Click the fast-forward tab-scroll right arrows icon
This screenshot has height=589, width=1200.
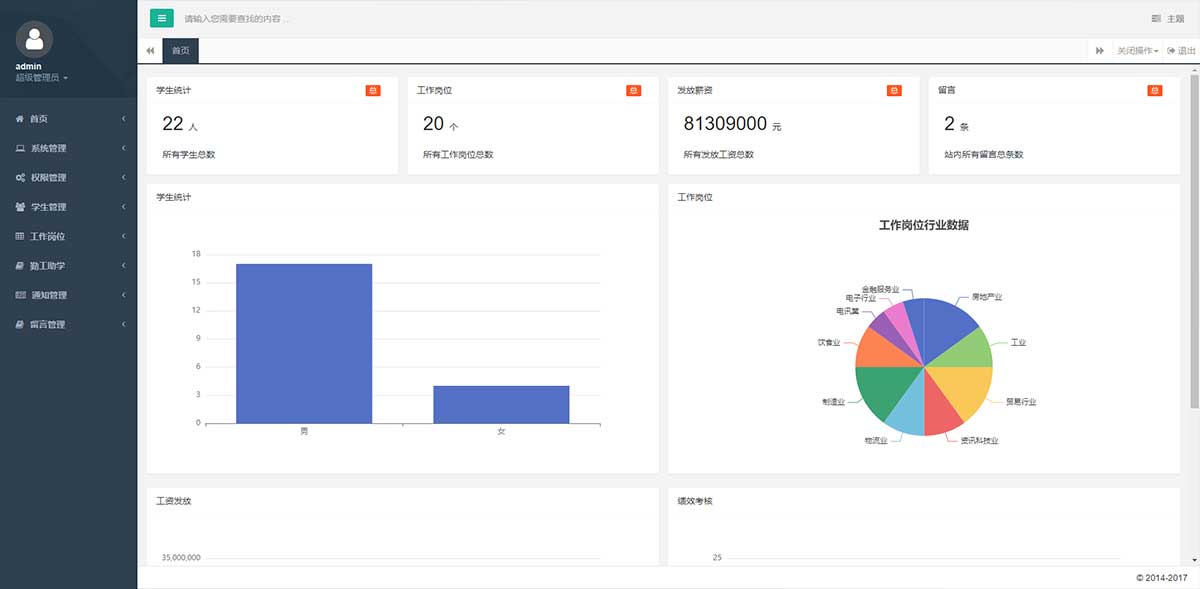tap(1099, 51)
